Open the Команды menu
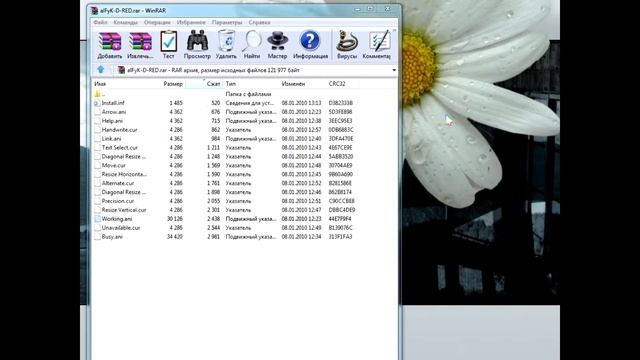This screenshot has width=640, height=360. pyautogui.click(x=126, y=22)
